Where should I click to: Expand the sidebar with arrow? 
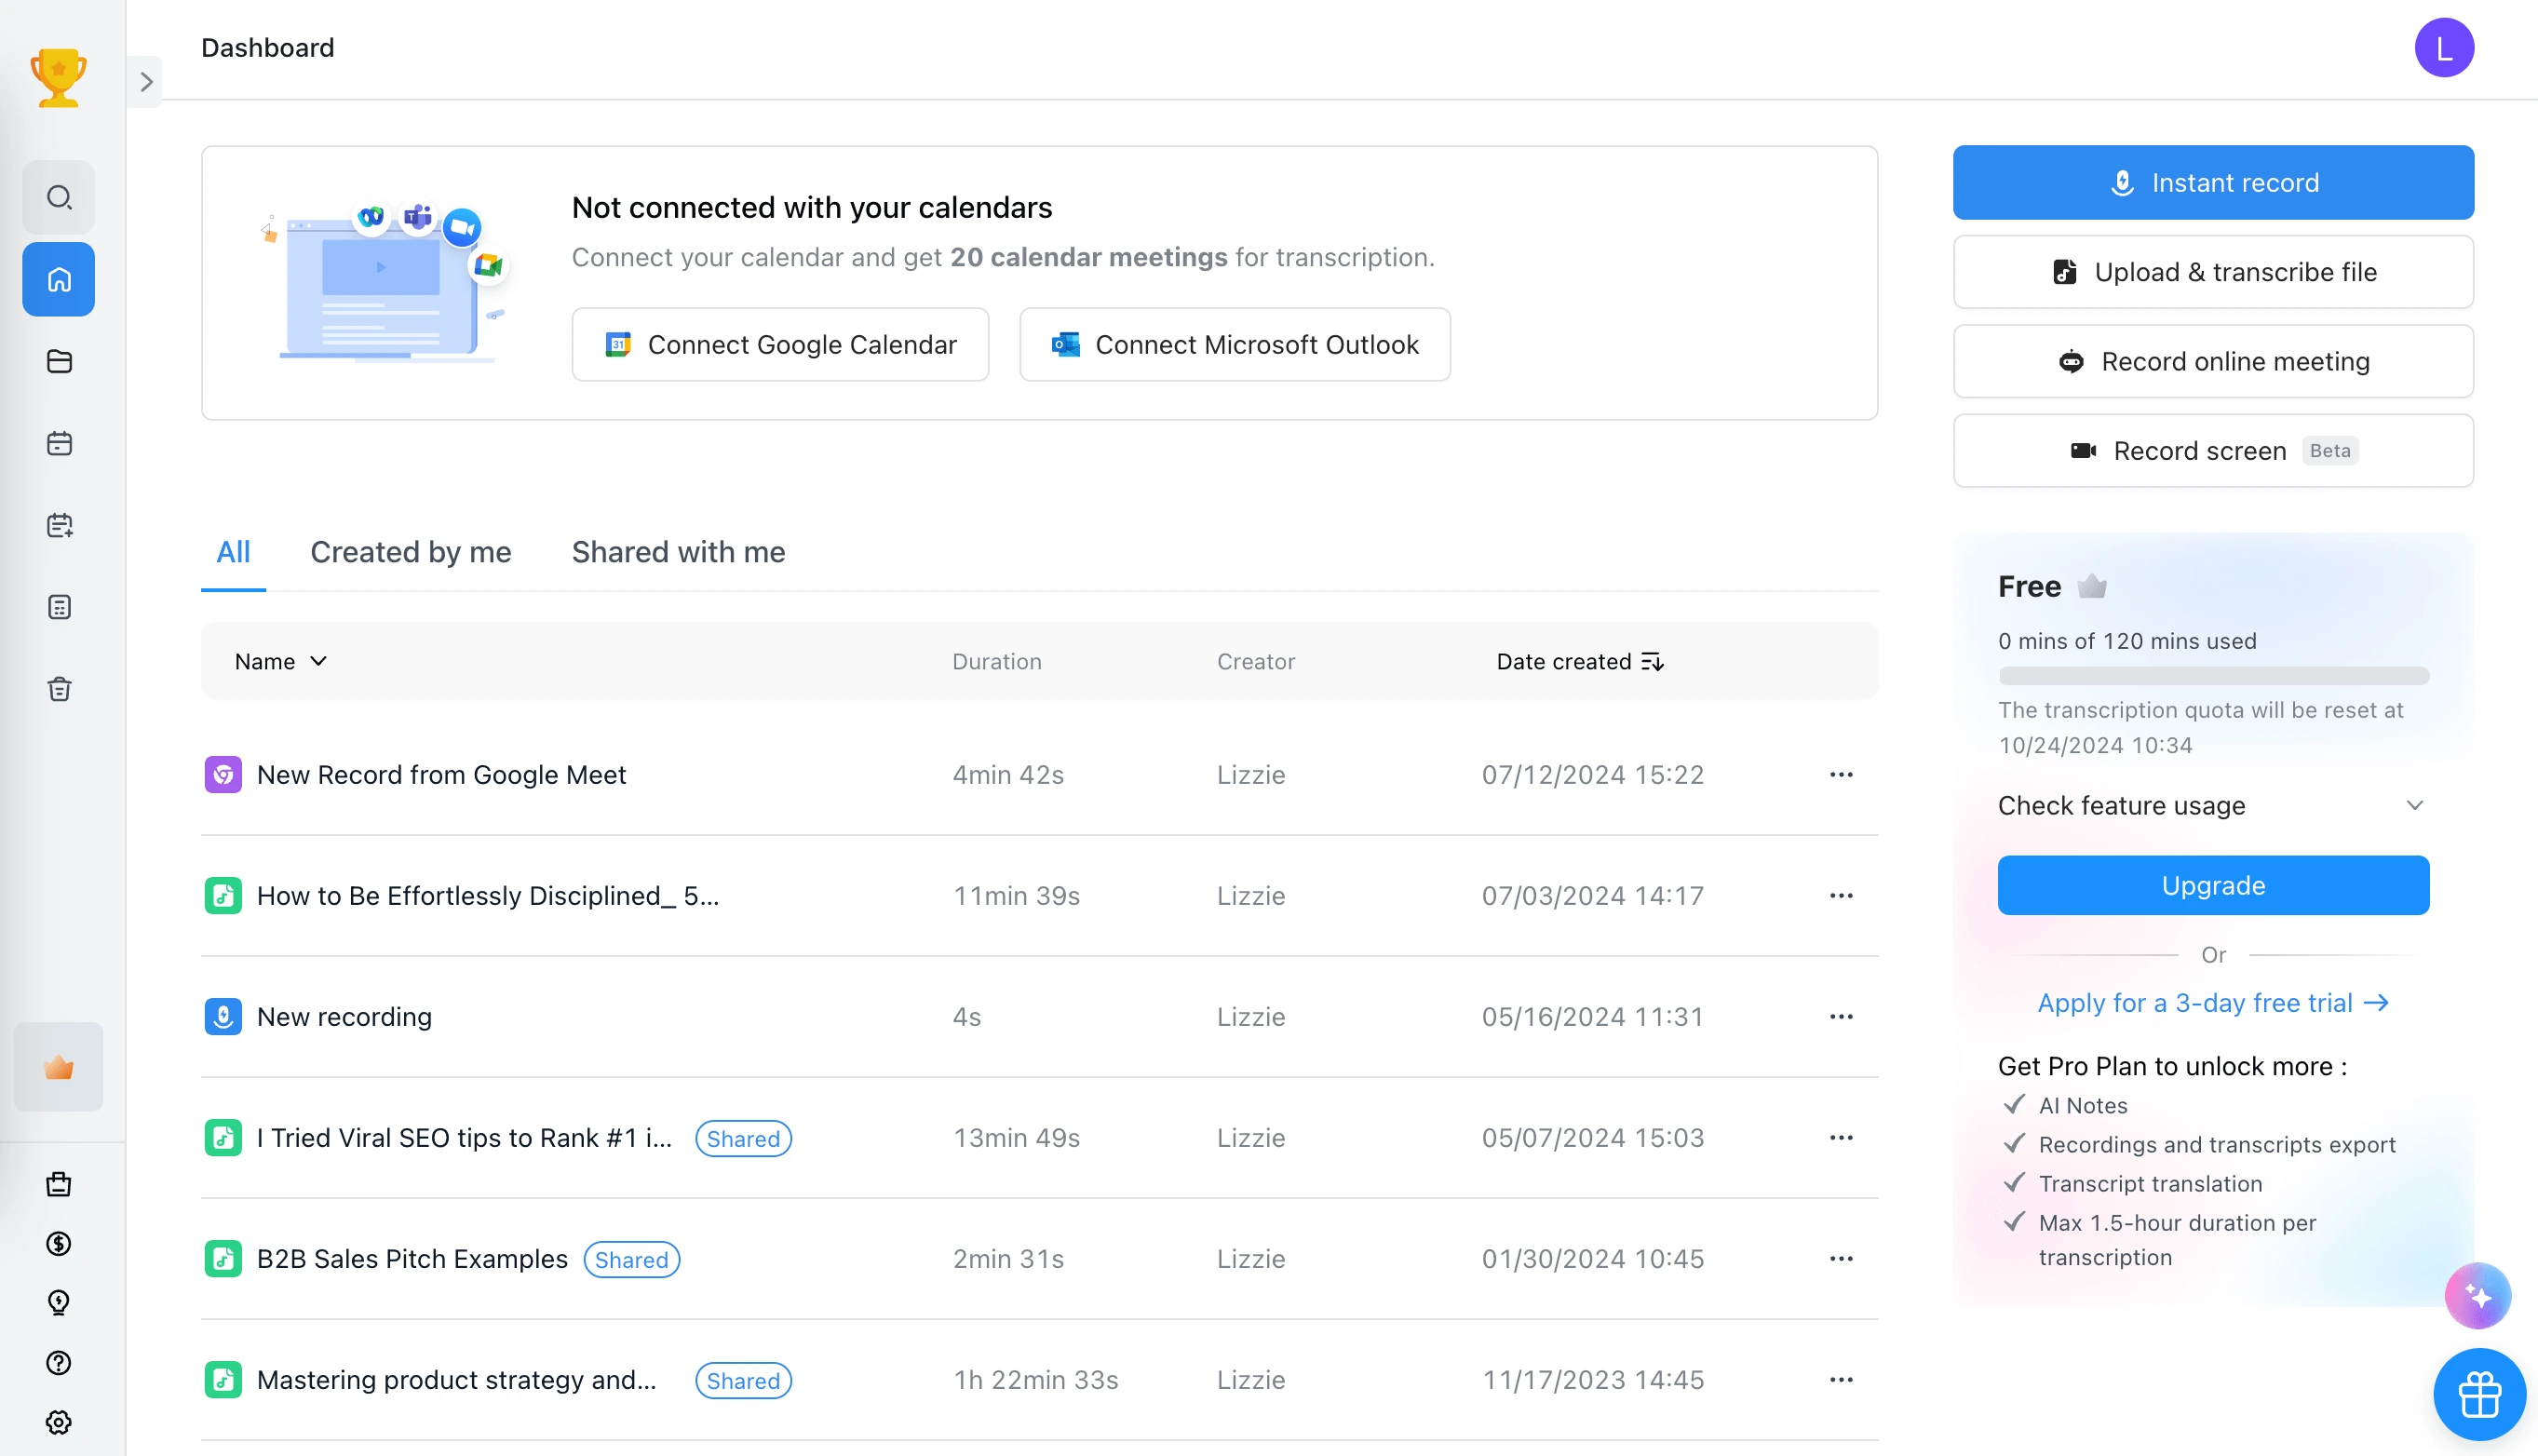pyautogui.click(x=146, y=82)
